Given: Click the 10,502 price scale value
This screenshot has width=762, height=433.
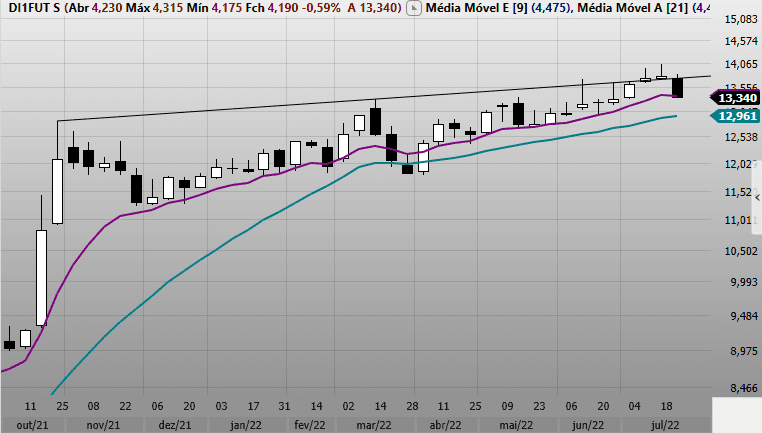Looking at the screenshot, I should pos(741,251).
